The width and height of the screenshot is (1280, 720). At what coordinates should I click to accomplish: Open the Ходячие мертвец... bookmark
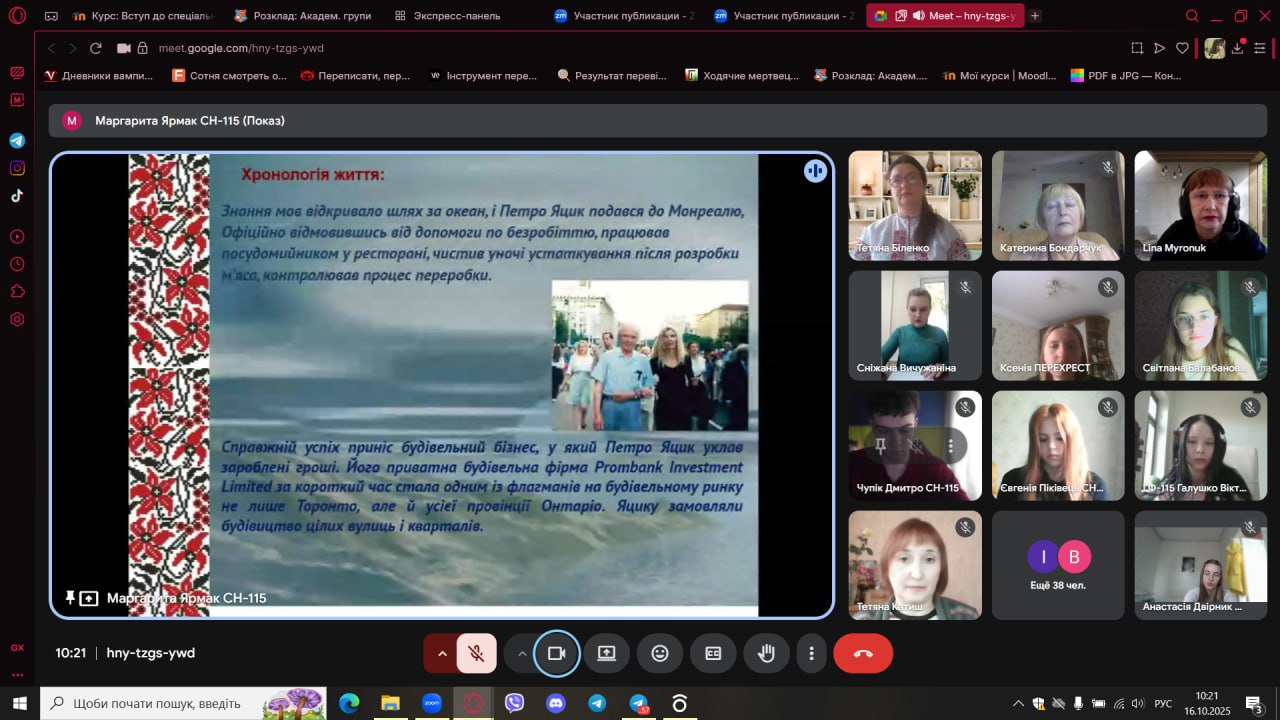coord(742,75)
